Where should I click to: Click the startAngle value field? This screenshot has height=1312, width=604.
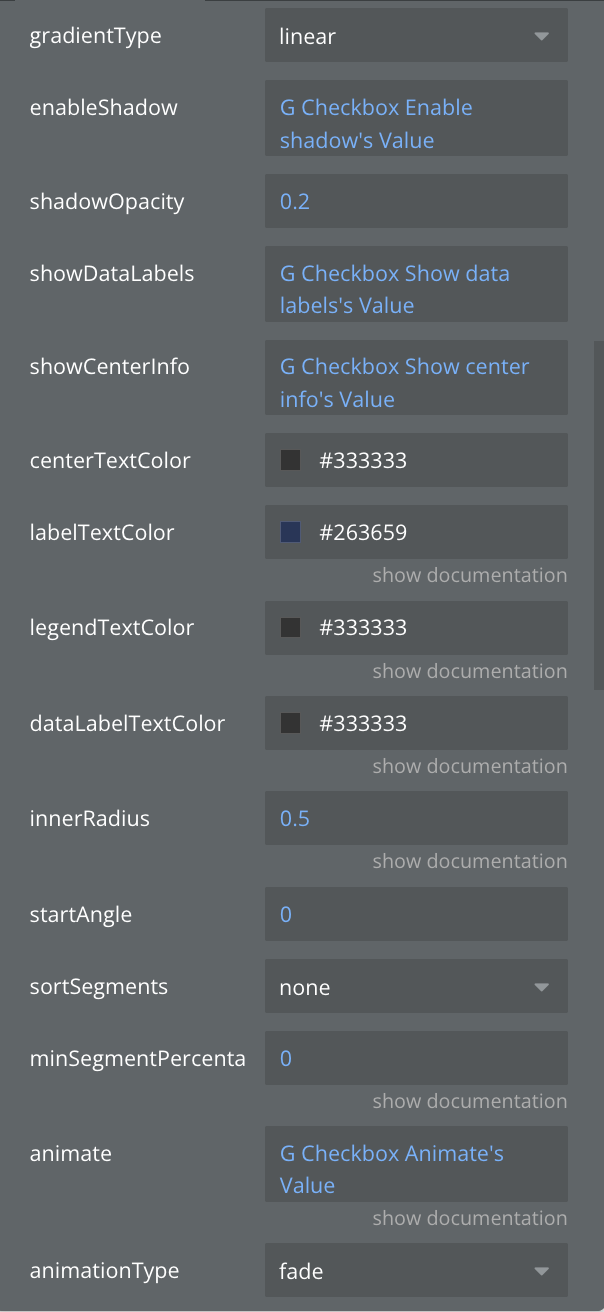pyautogui.click(x=416, y=915)
